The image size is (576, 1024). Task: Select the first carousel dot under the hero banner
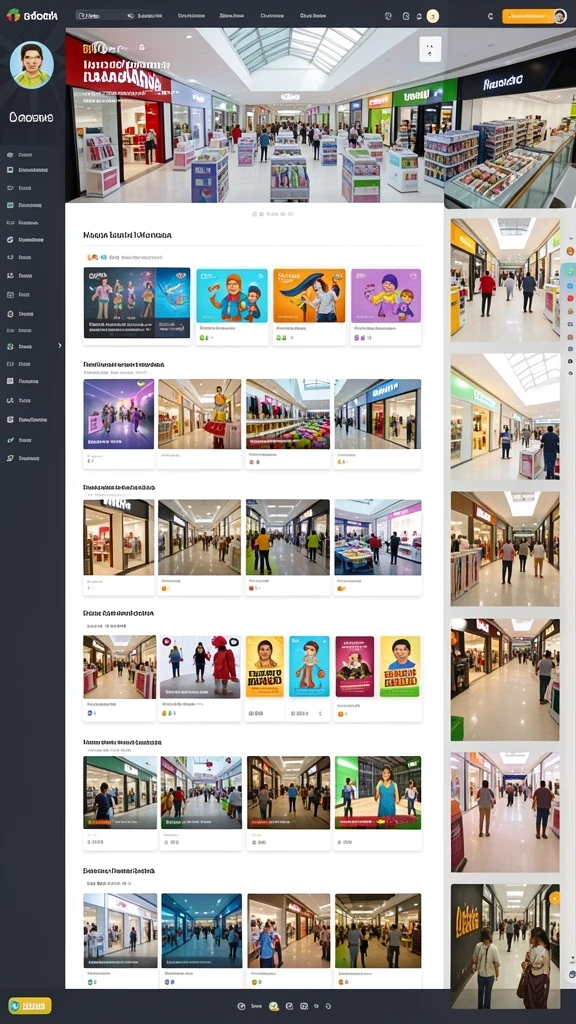254,214
